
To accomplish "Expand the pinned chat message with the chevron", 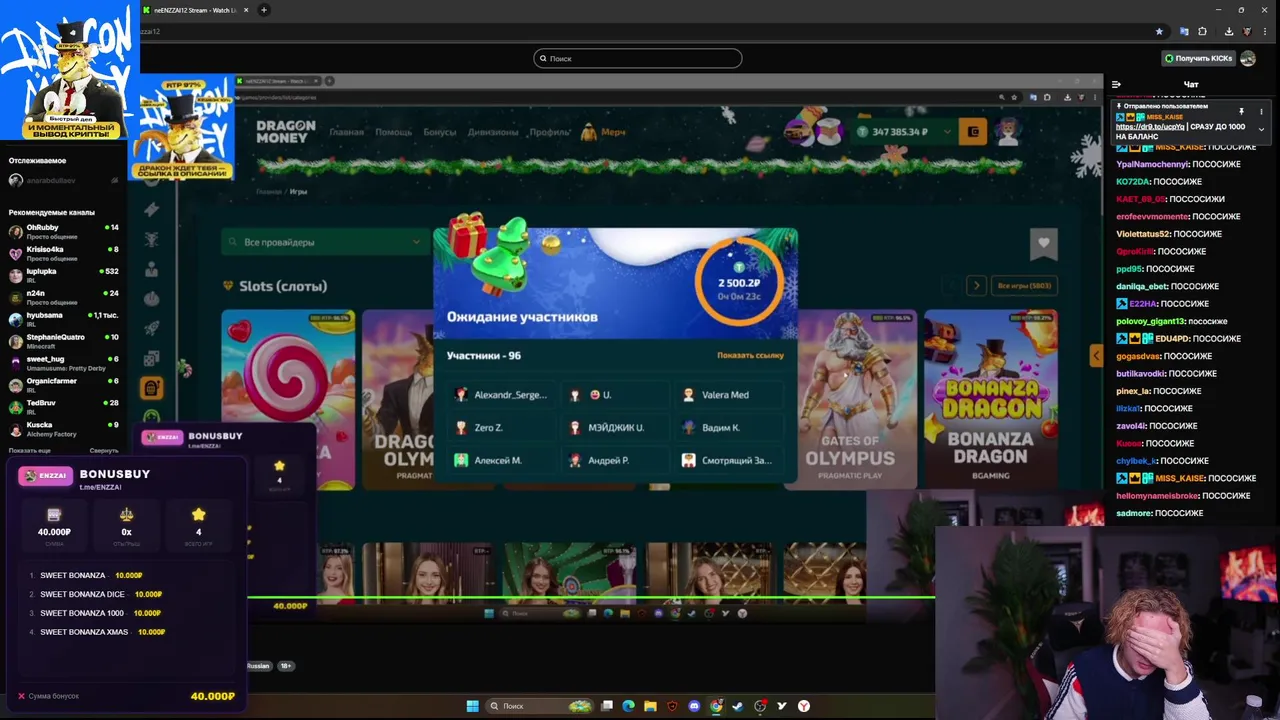I will tap(1261, 129).
